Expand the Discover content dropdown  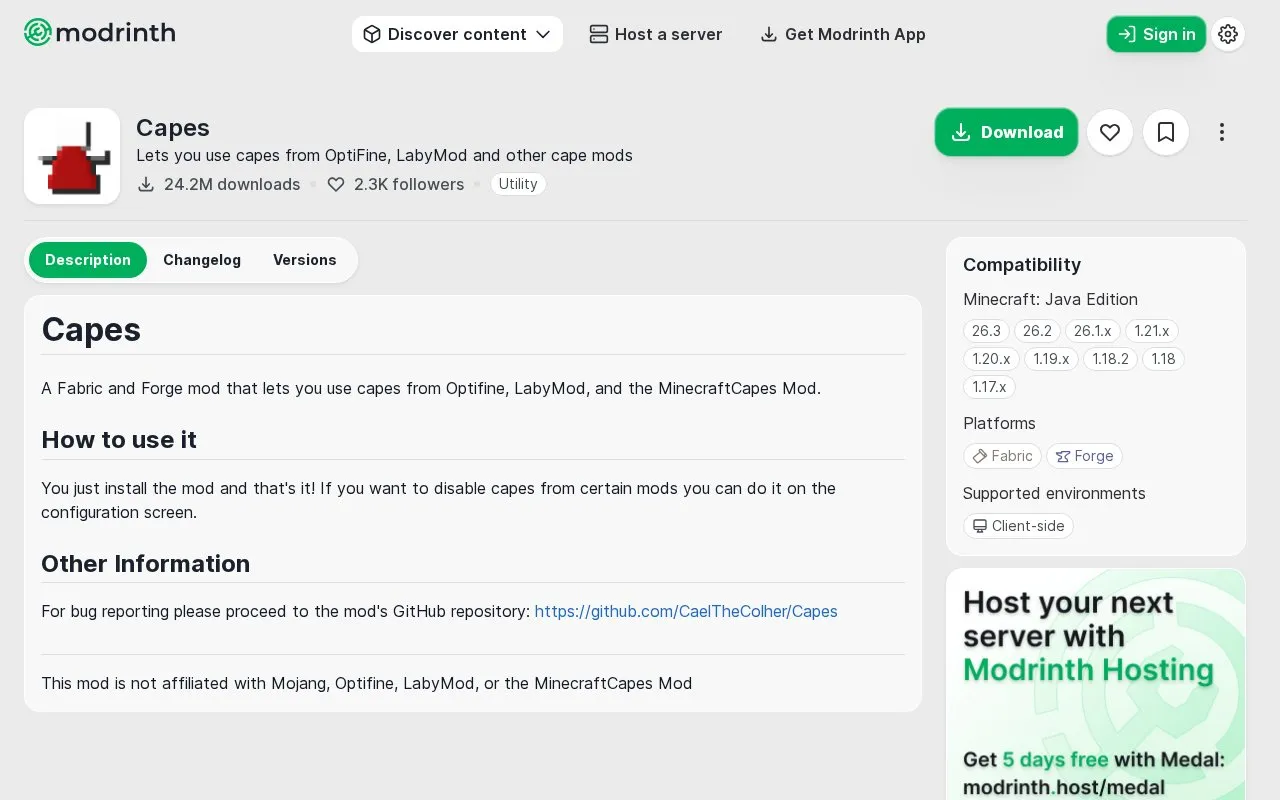point(457,34)
